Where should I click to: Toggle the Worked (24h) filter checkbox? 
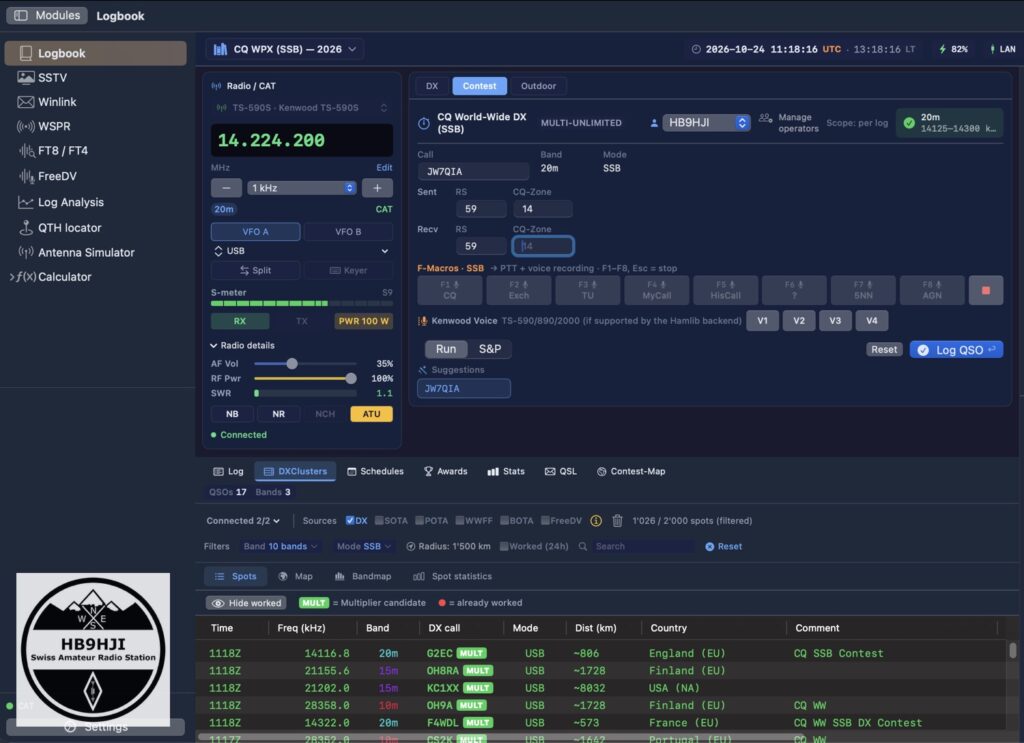click(504, 546)
